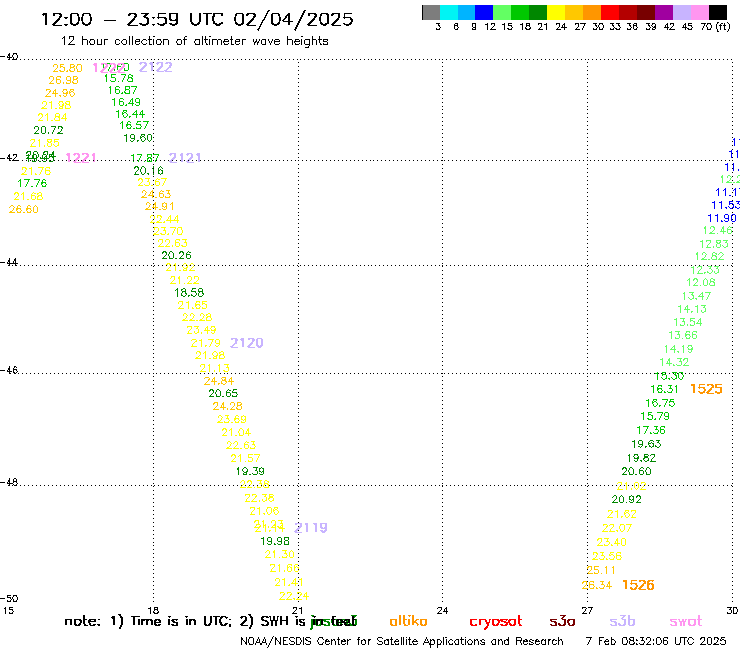Click the track time label 2122
The image size is (740, 650).
pyautogui.click(x=156, y=67)
